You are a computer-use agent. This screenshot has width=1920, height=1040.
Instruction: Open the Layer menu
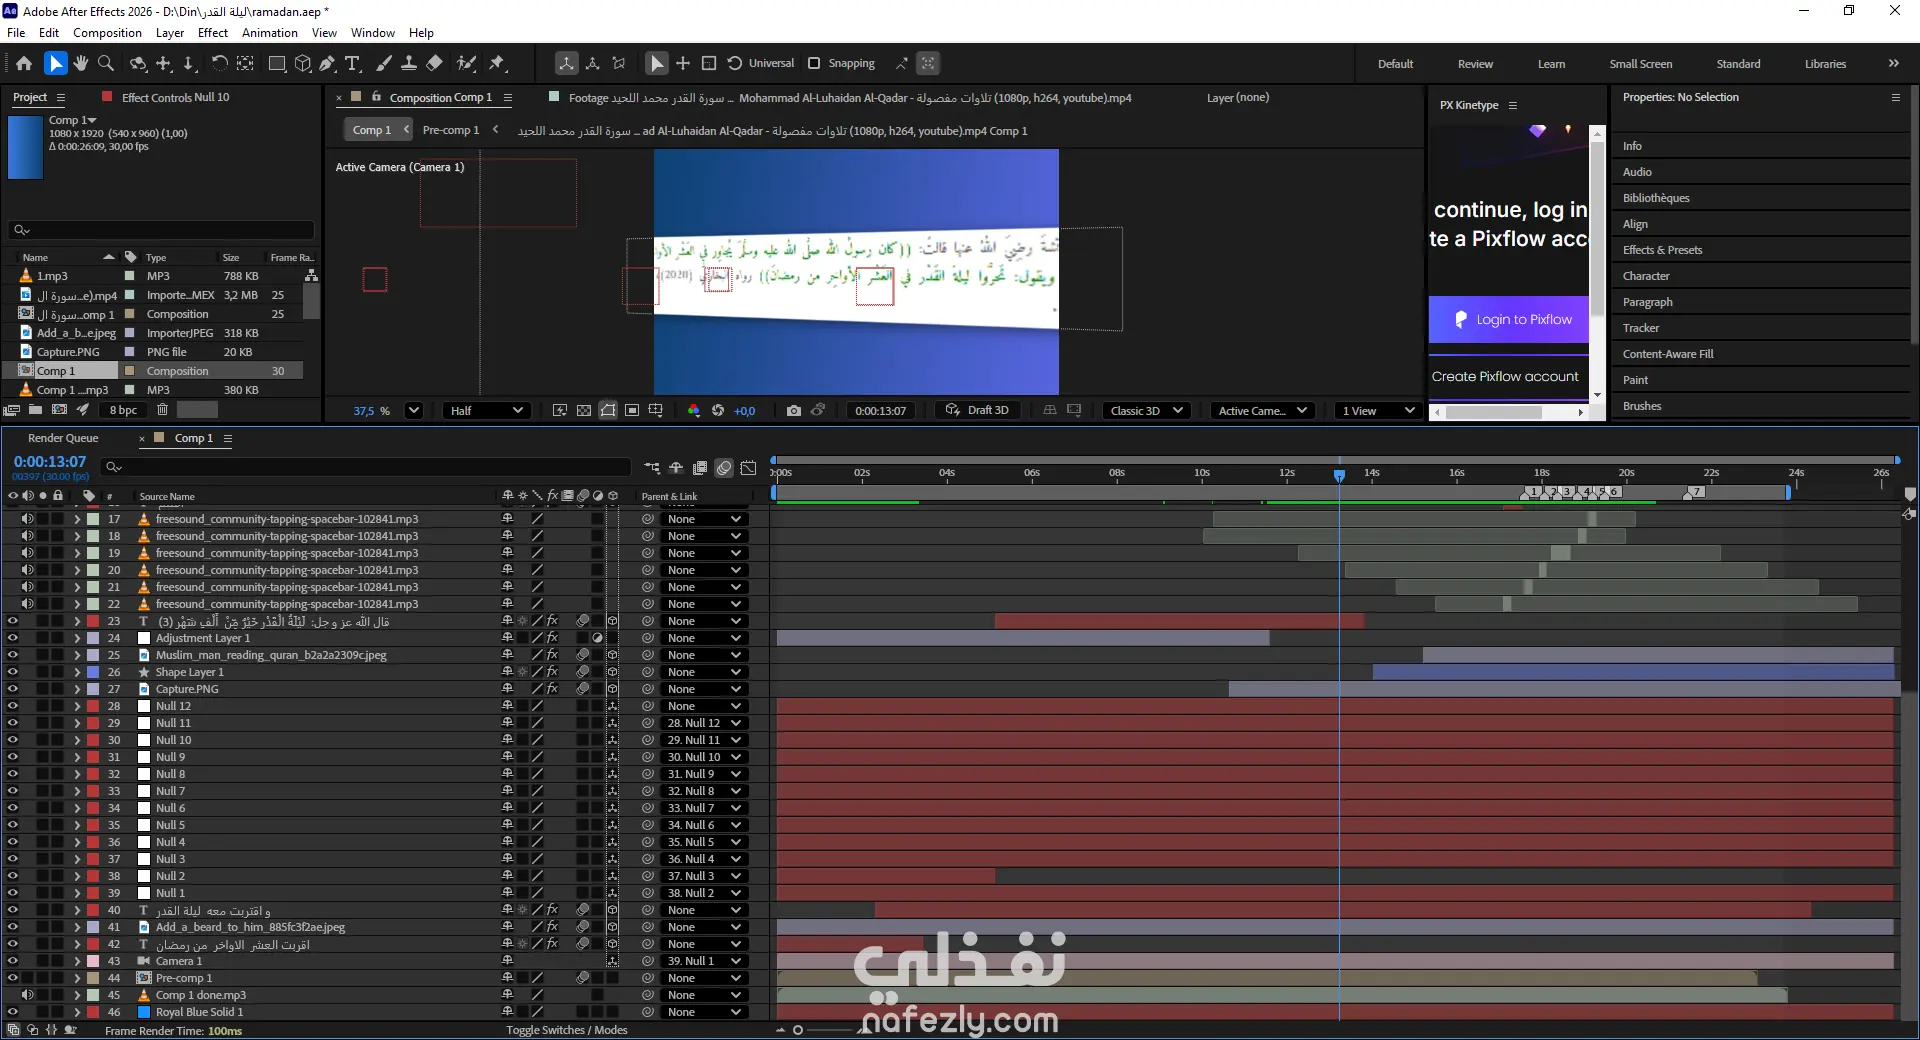(170, 33)
